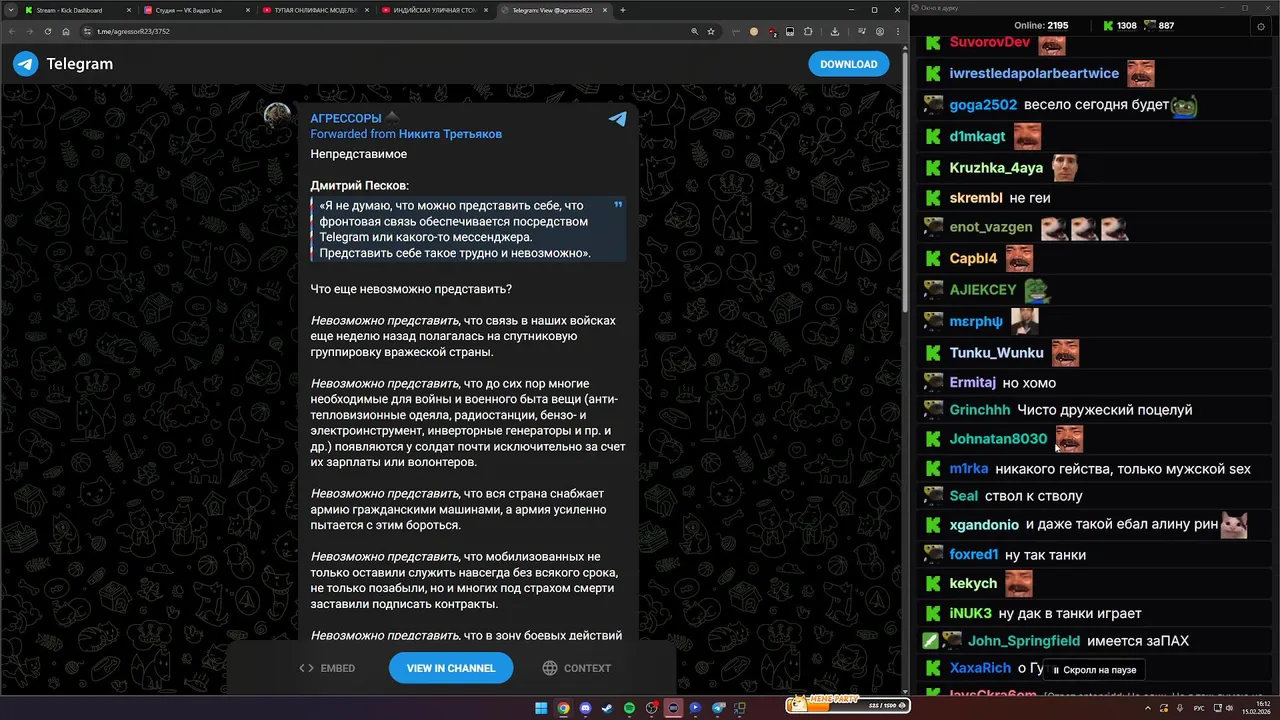Click the EMBED button
This screenshot has width=1280, height=720.
(327, 668)
